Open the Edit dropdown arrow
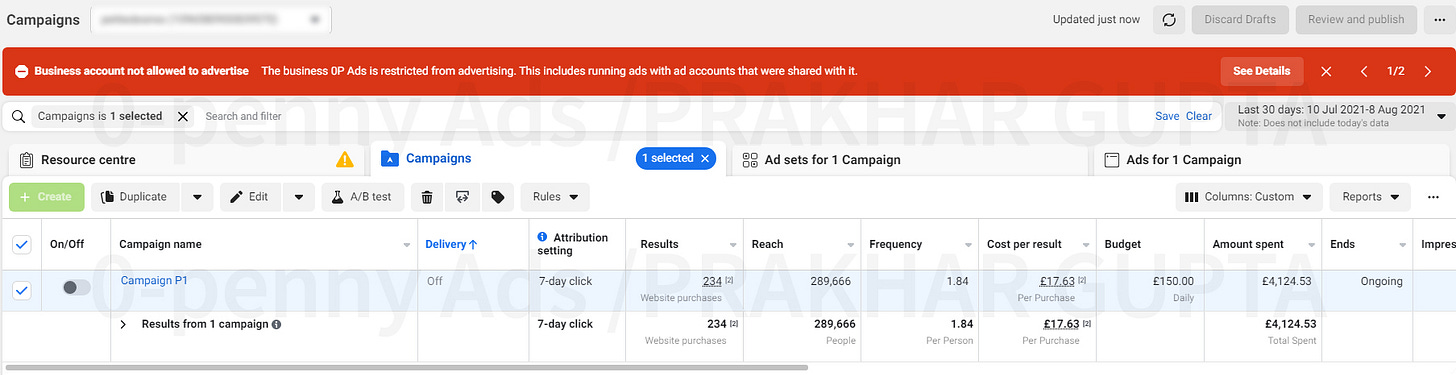Screen dimensions: 1456x375 (299, 197)
